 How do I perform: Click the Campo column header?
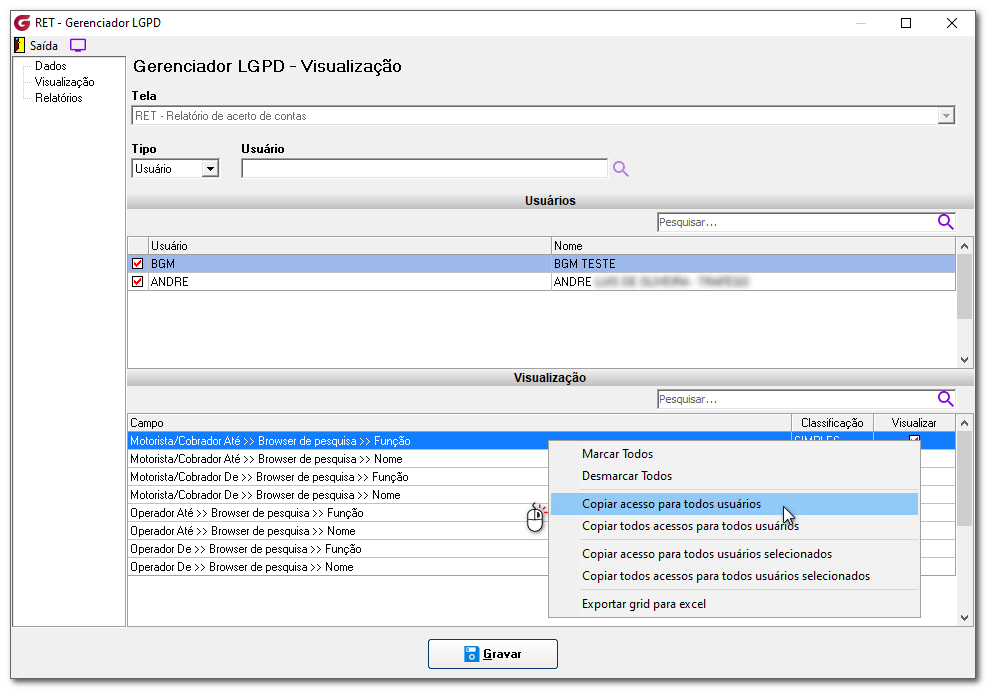(460, 423)
